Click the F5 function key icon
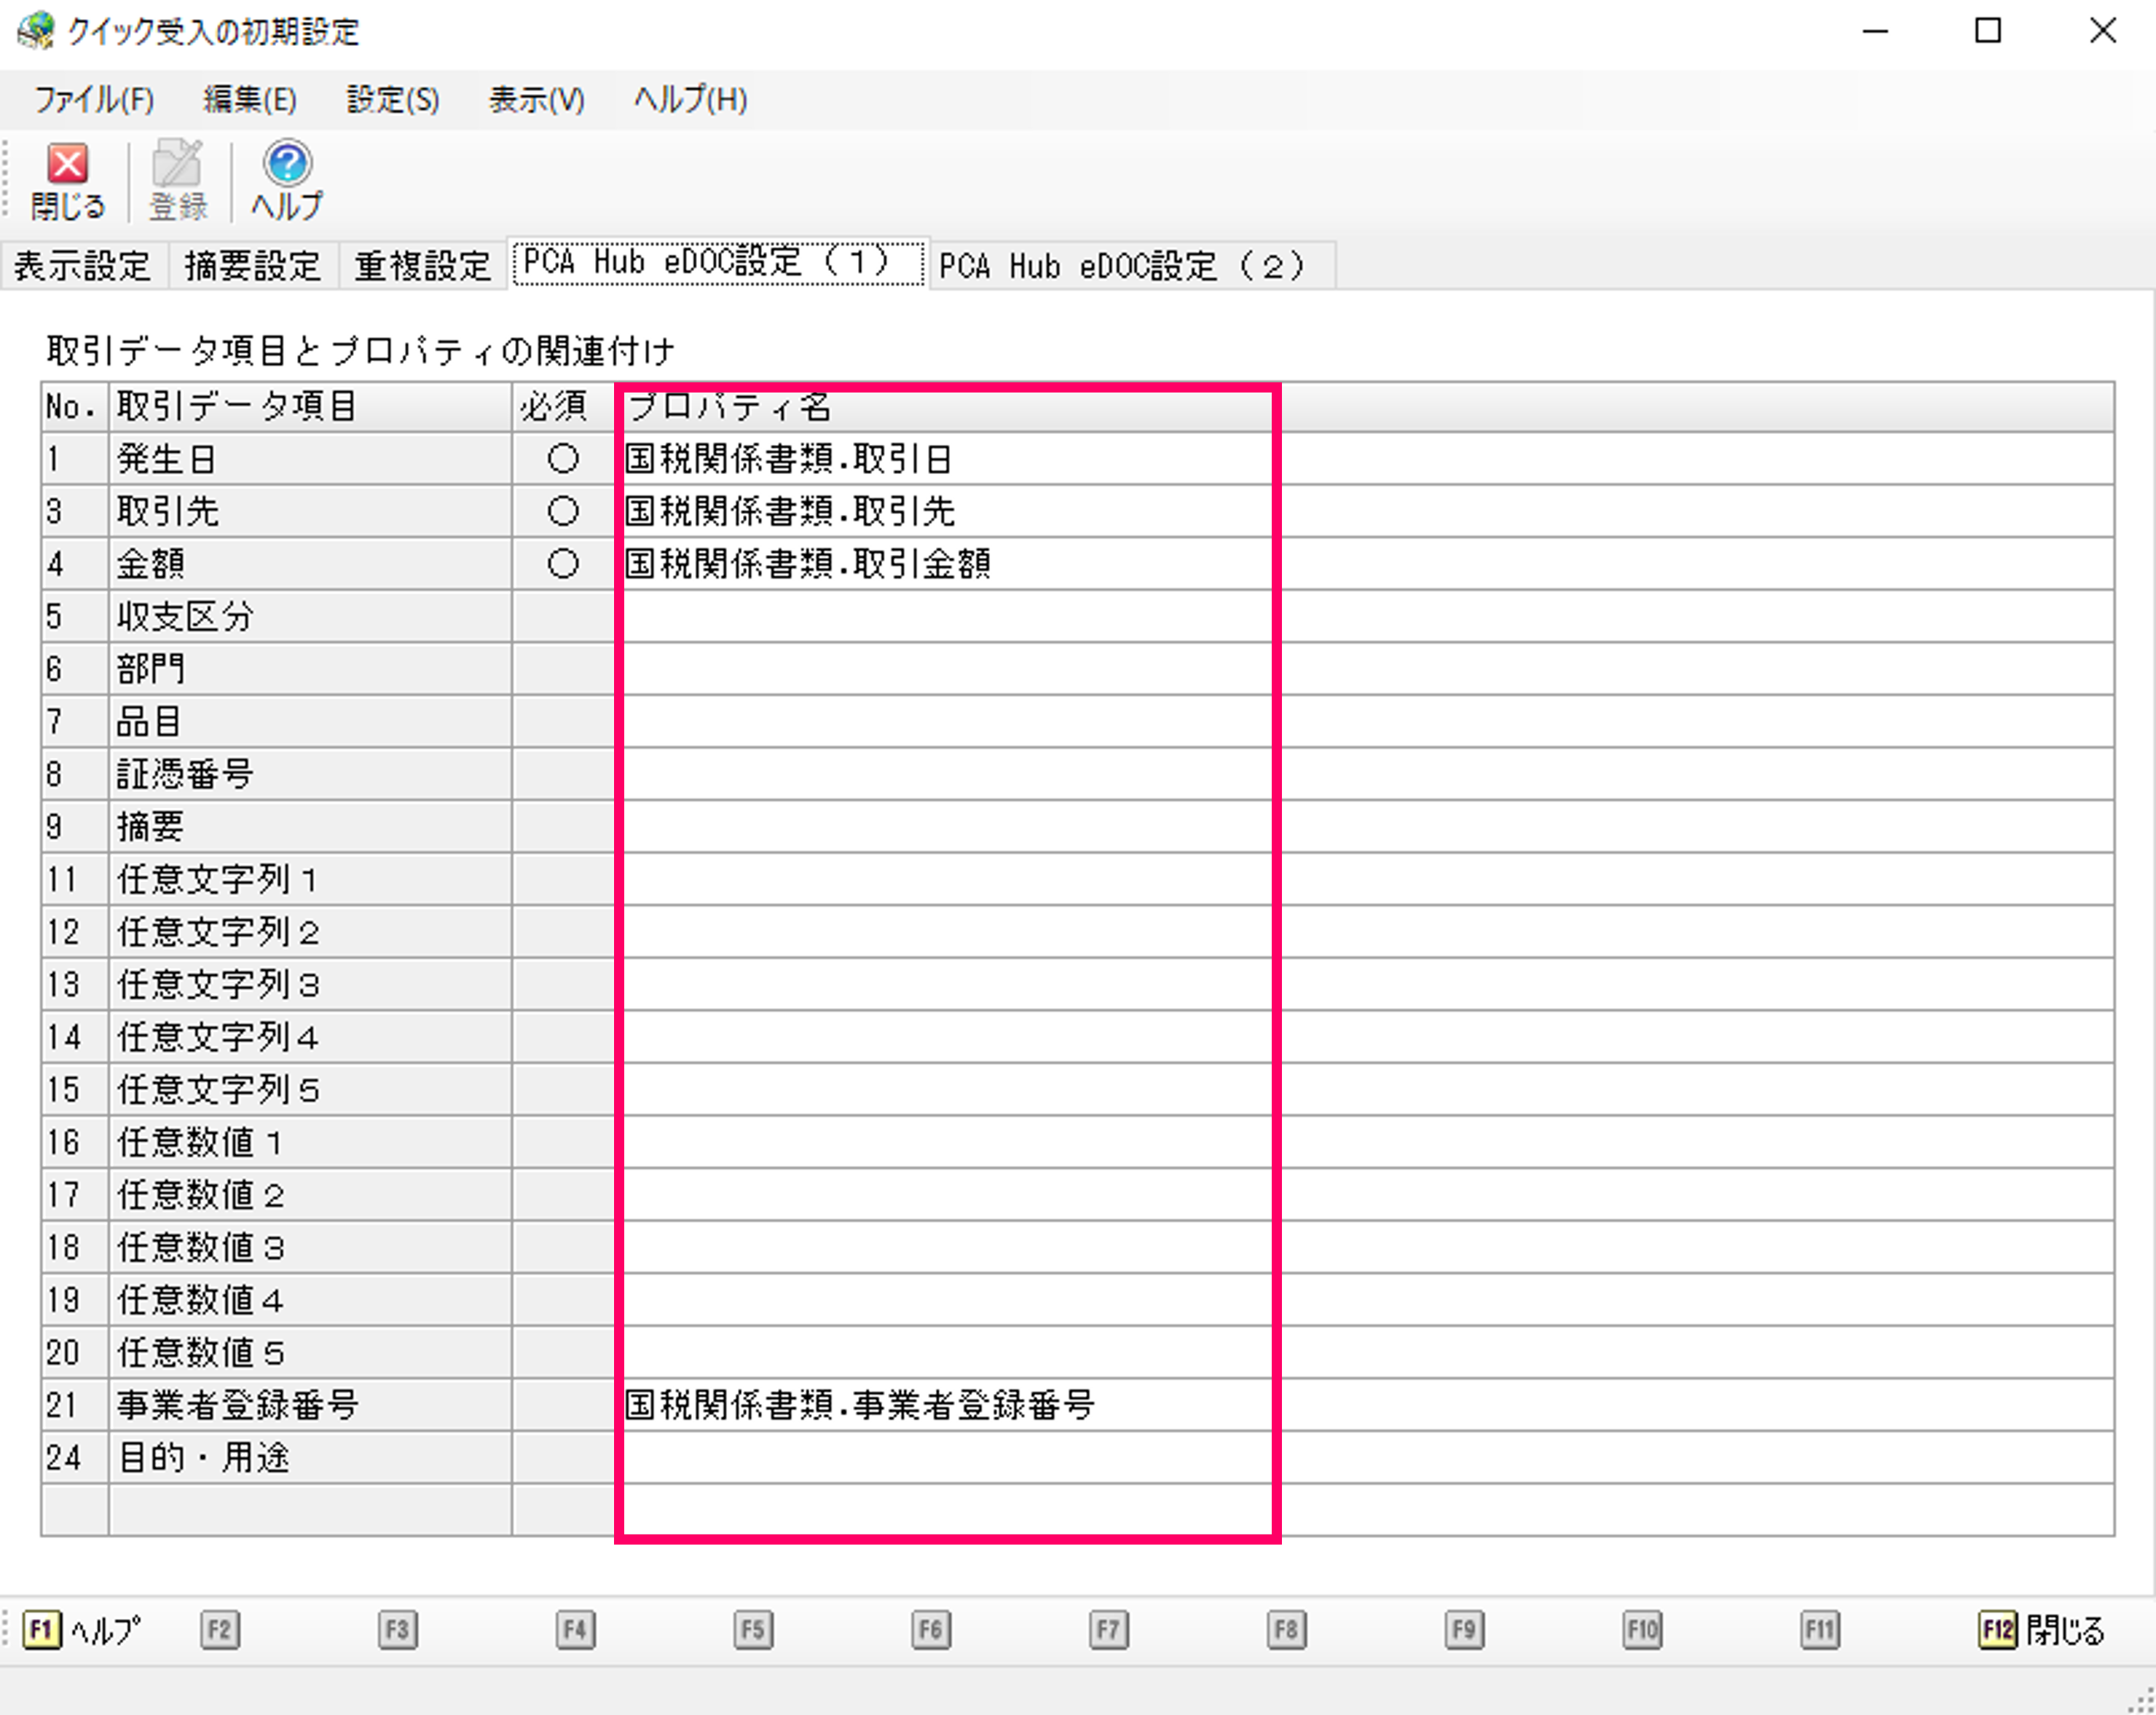The image size is (2156, 1715). click(752, 1630)
